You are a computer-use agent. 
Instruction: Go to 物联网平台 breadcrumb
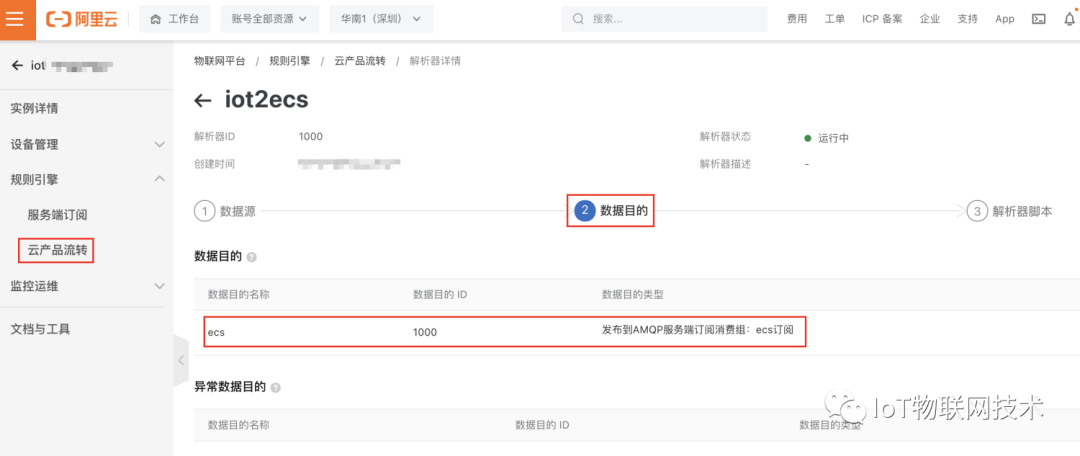(220, 61)
